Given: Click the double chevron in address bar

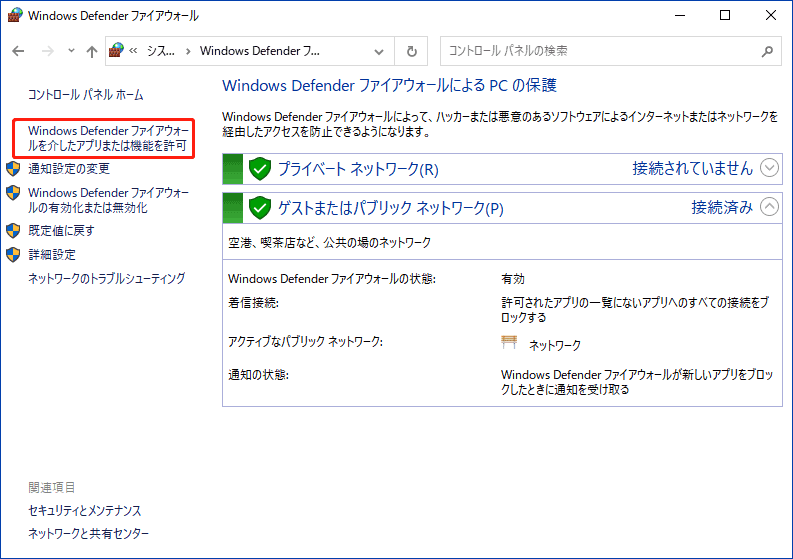Looking at the screenshot, I should pyautogui.click(x=134, y=51).
